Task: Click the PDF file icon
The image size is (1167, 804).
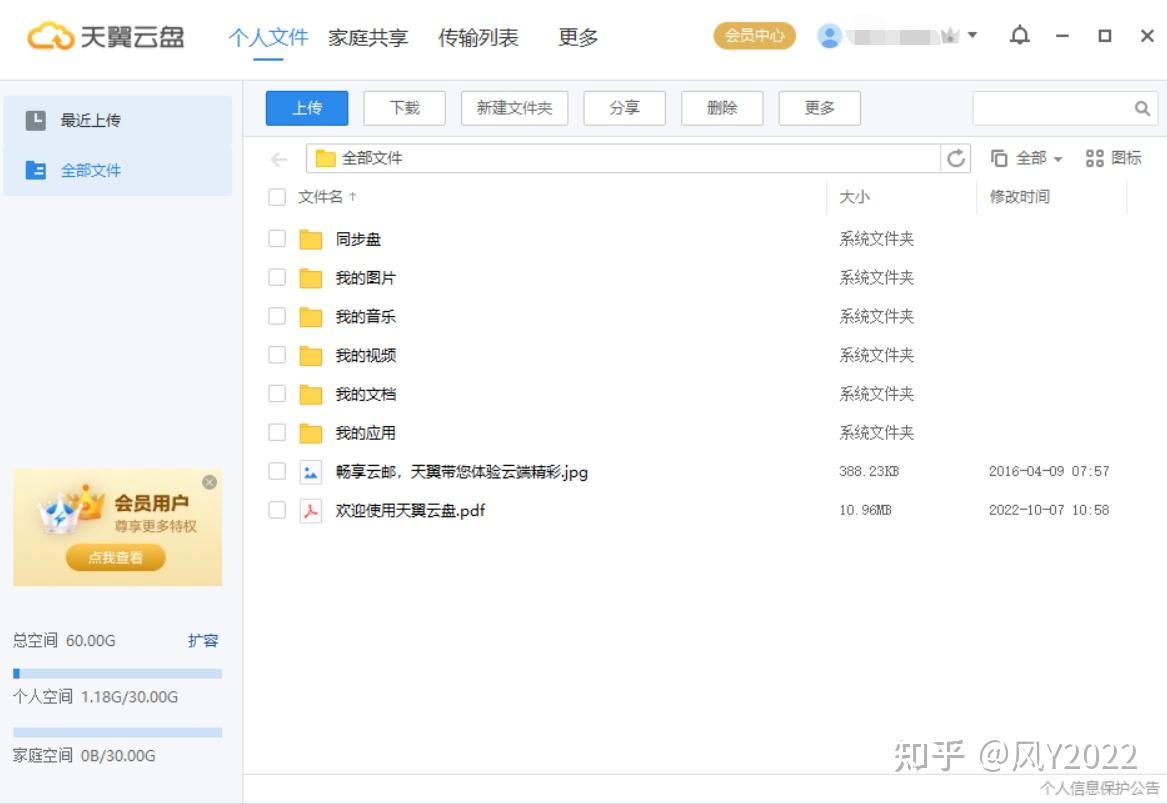Action: [x=310, y=510]
